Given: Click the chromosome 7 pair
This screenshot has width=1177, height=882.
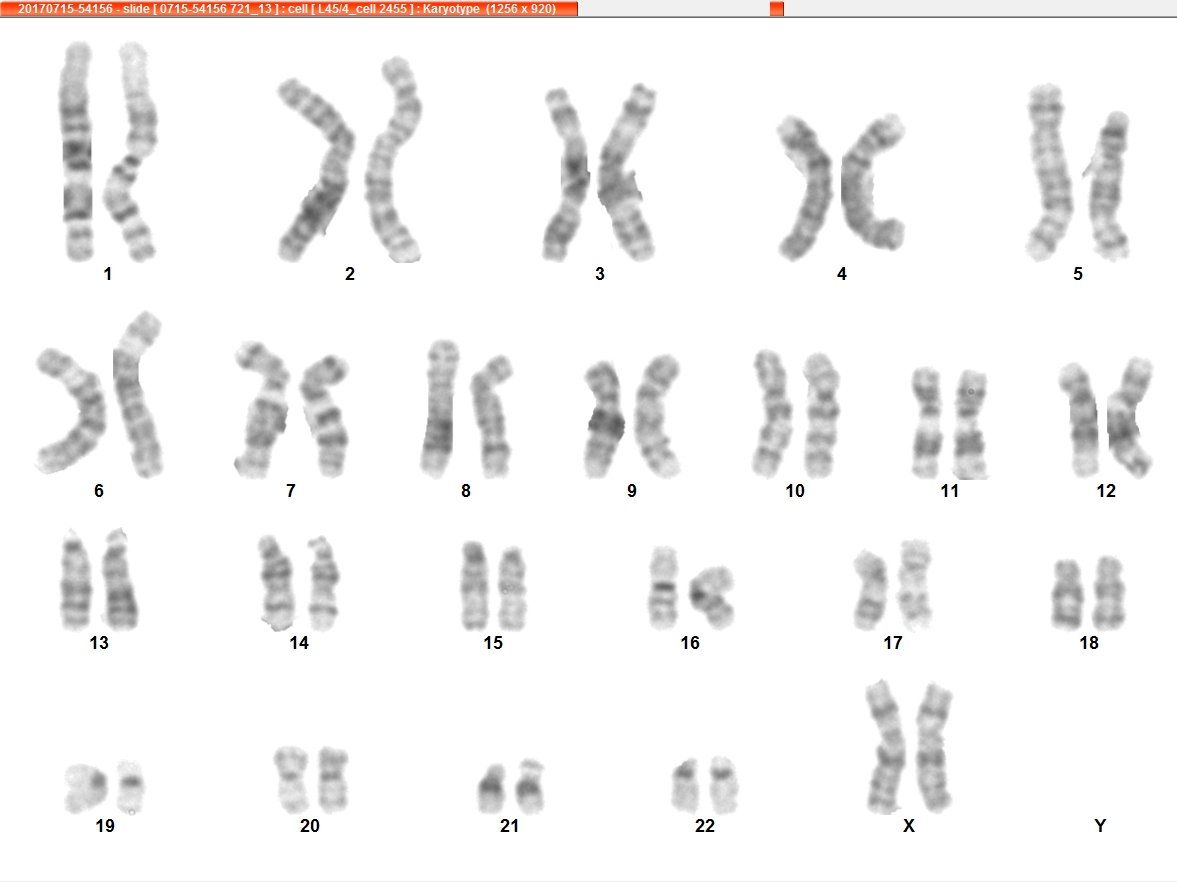Looking at the screenshot, I should 291,409.
